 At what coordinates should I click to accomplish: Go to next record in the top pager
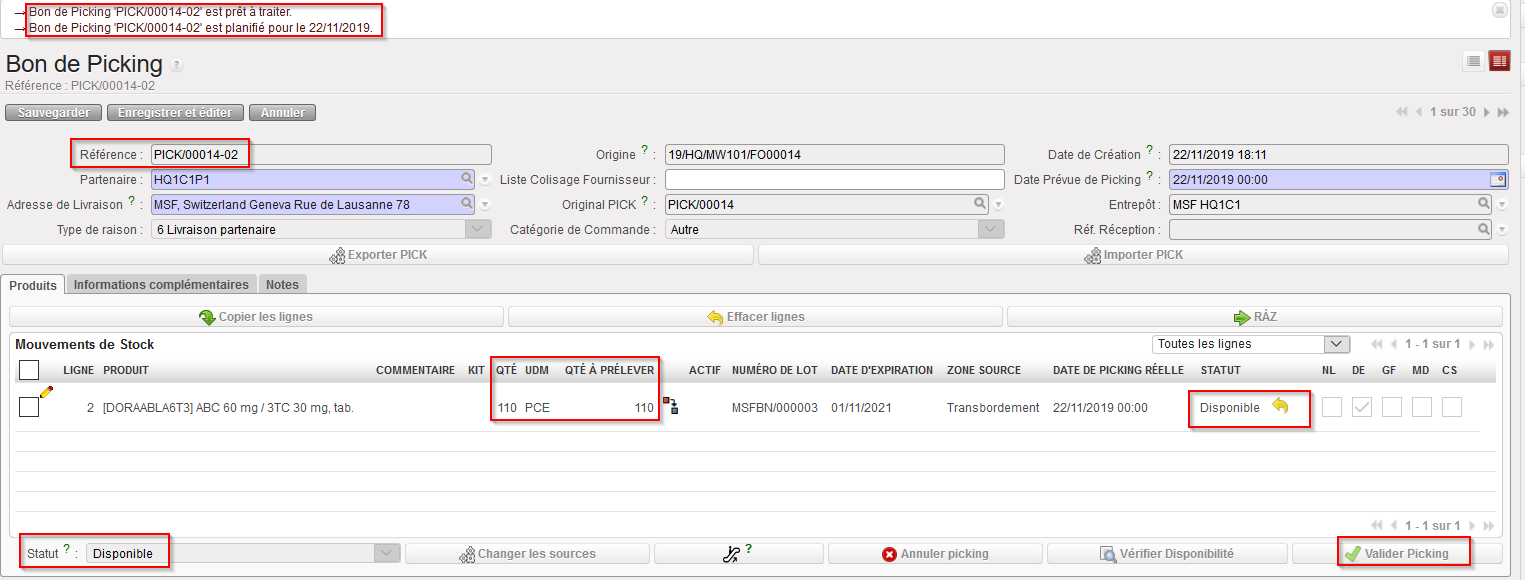tap(1487, 112)
